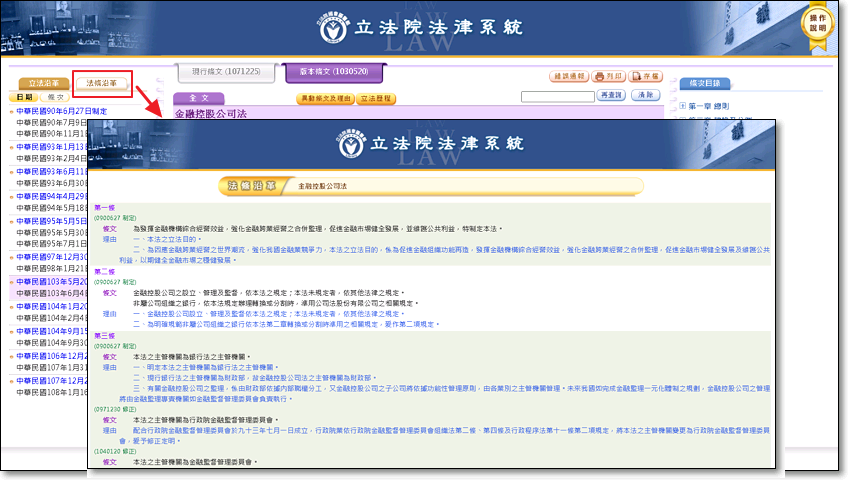The height and width of the screenshot is (484, 849).
Task: Click the 再查詢 search-again button
Action: [x=610, y=95]
